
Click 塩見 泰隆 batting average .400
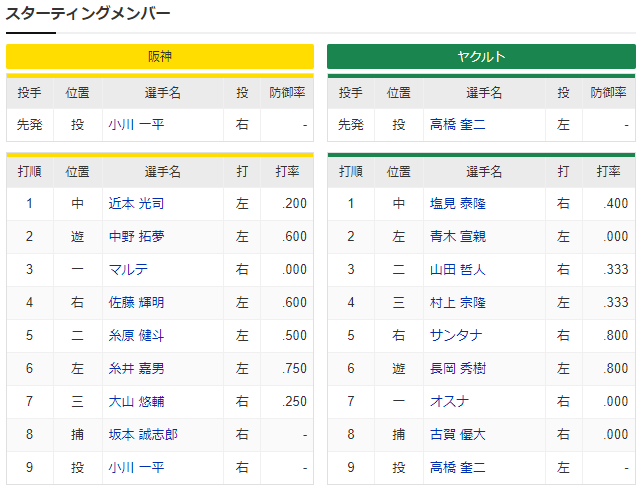(616, 203)
